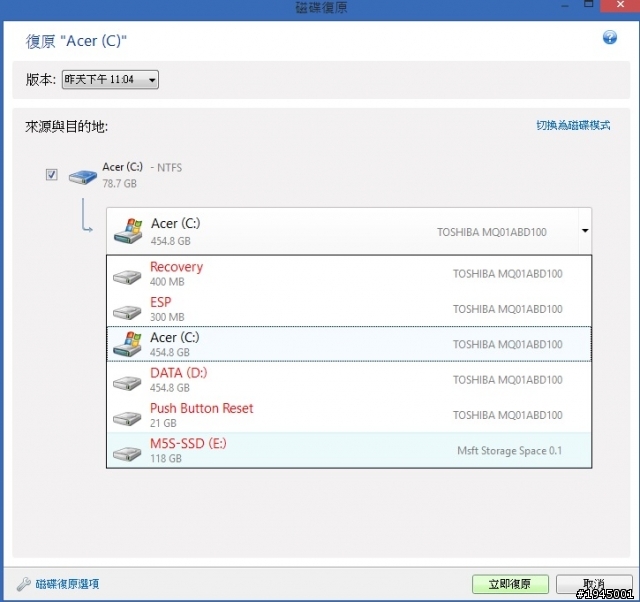Open the 版本 version dropdown
Image resolution: width=640 pixels, height=602 pixels.
[x=110, y=79]
